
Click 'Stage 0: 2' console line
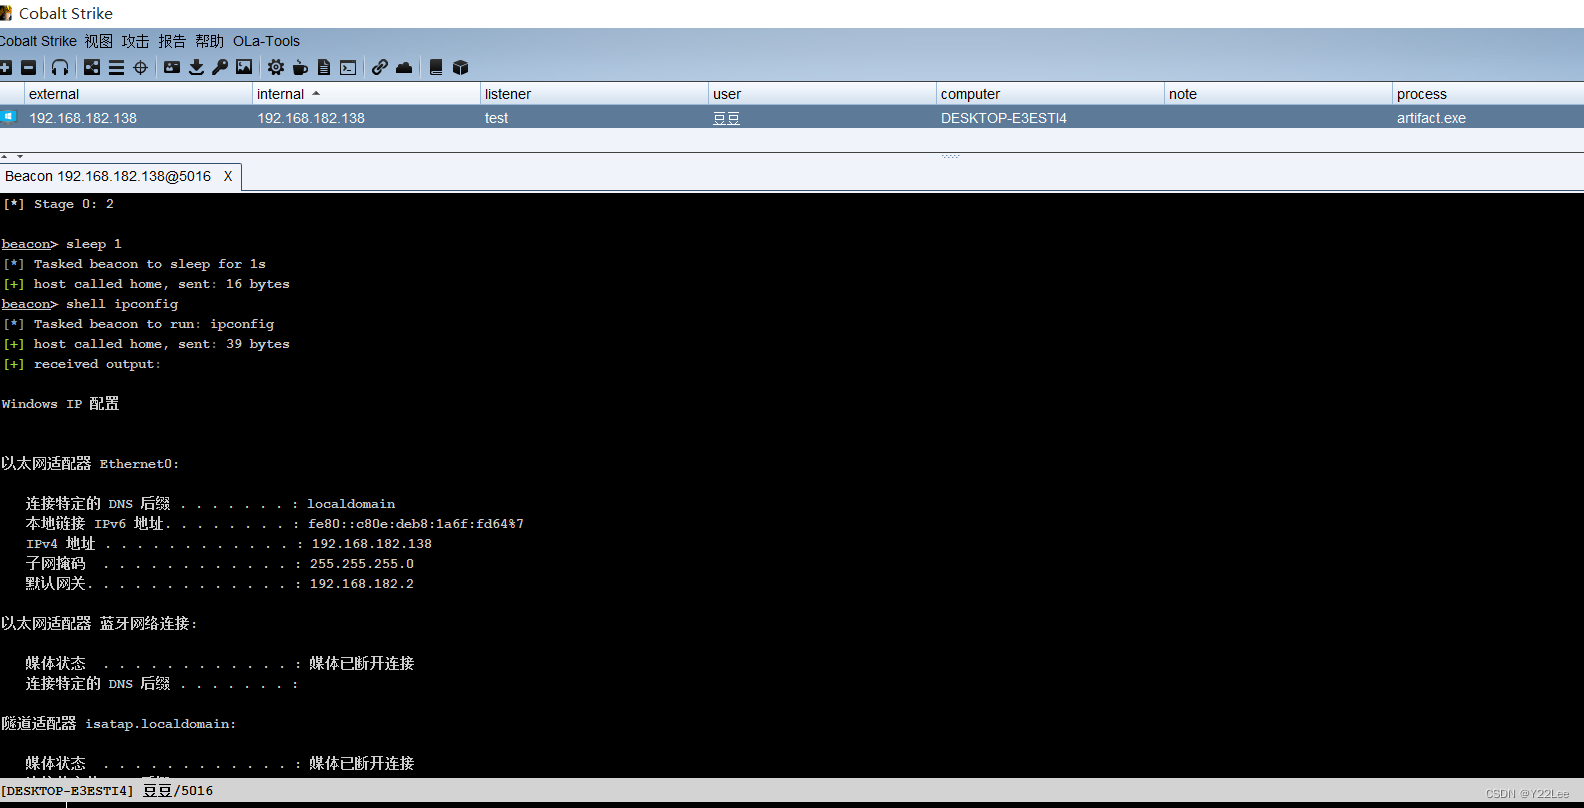click(x=58, y=204)
